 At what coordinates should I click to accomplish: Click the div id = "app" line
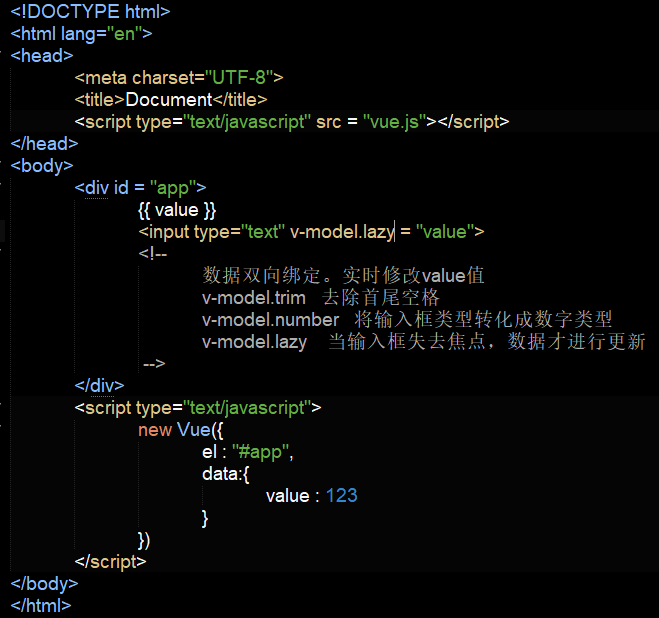tap(140, 188)
